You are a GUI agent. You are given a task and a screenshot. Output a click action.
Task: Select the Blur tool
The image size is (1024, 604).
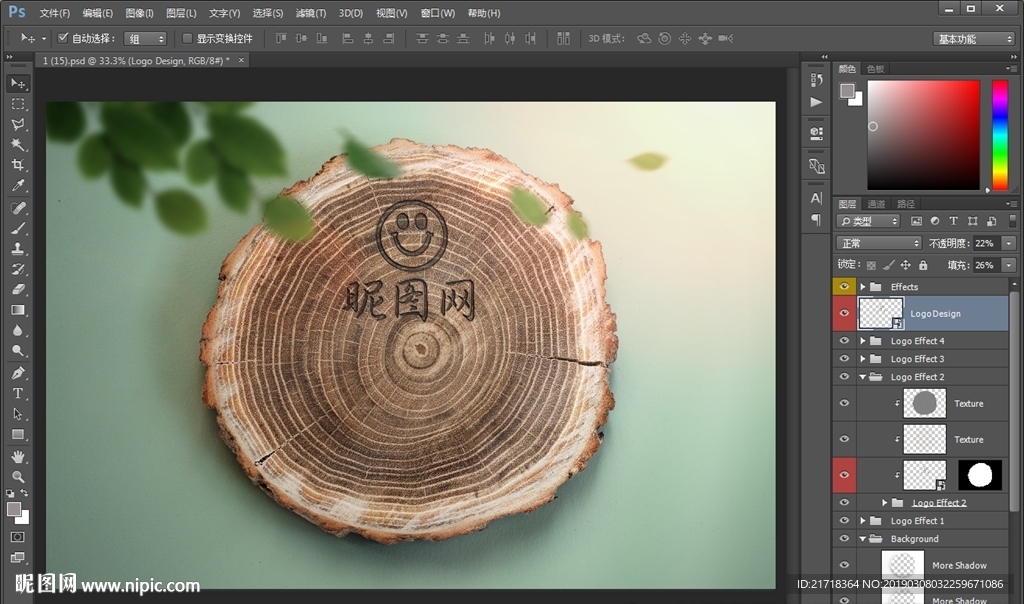click(x=18, y=330)
